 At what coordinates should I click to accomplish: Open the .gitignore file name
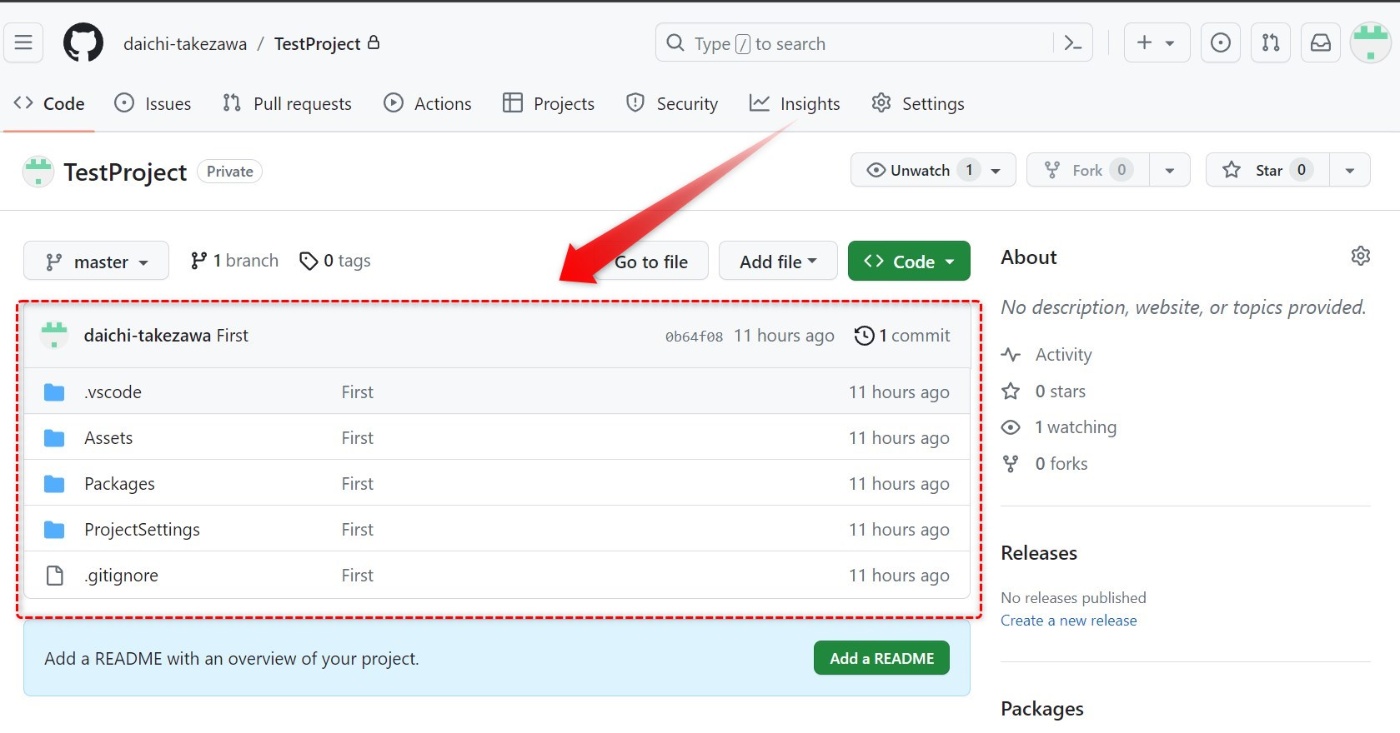(x=121, y=576)
